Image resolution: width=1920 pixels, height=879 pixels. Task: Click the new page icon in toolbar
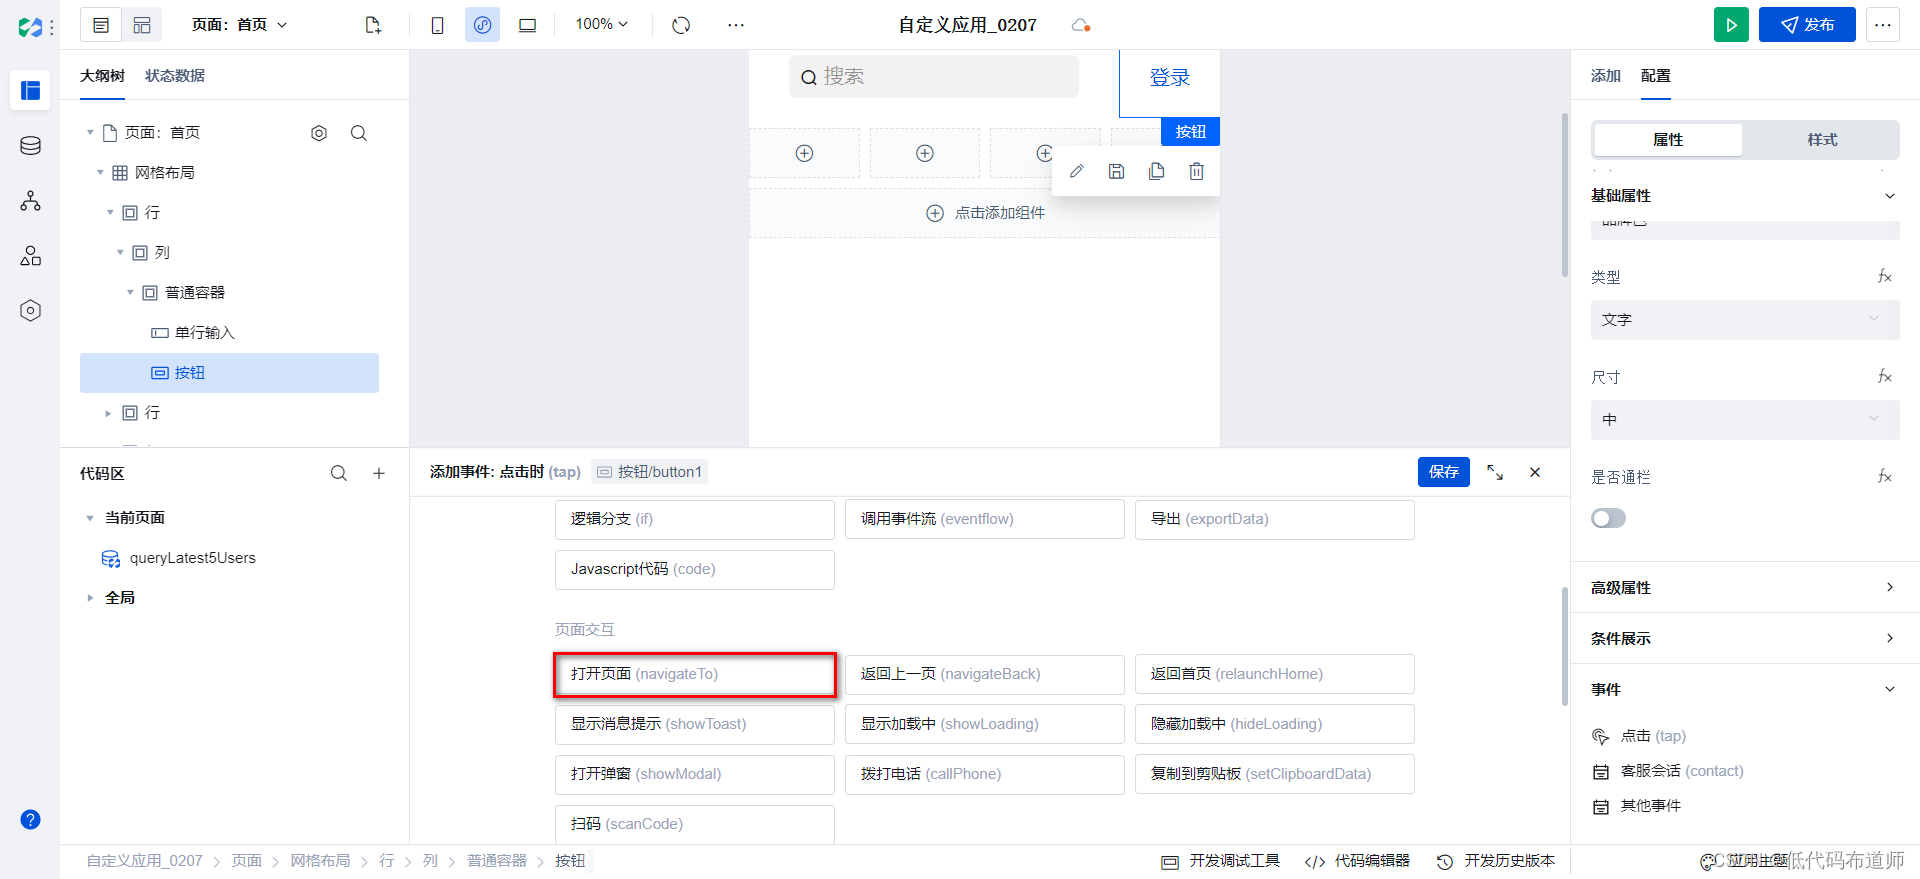[x=373, y=25]
